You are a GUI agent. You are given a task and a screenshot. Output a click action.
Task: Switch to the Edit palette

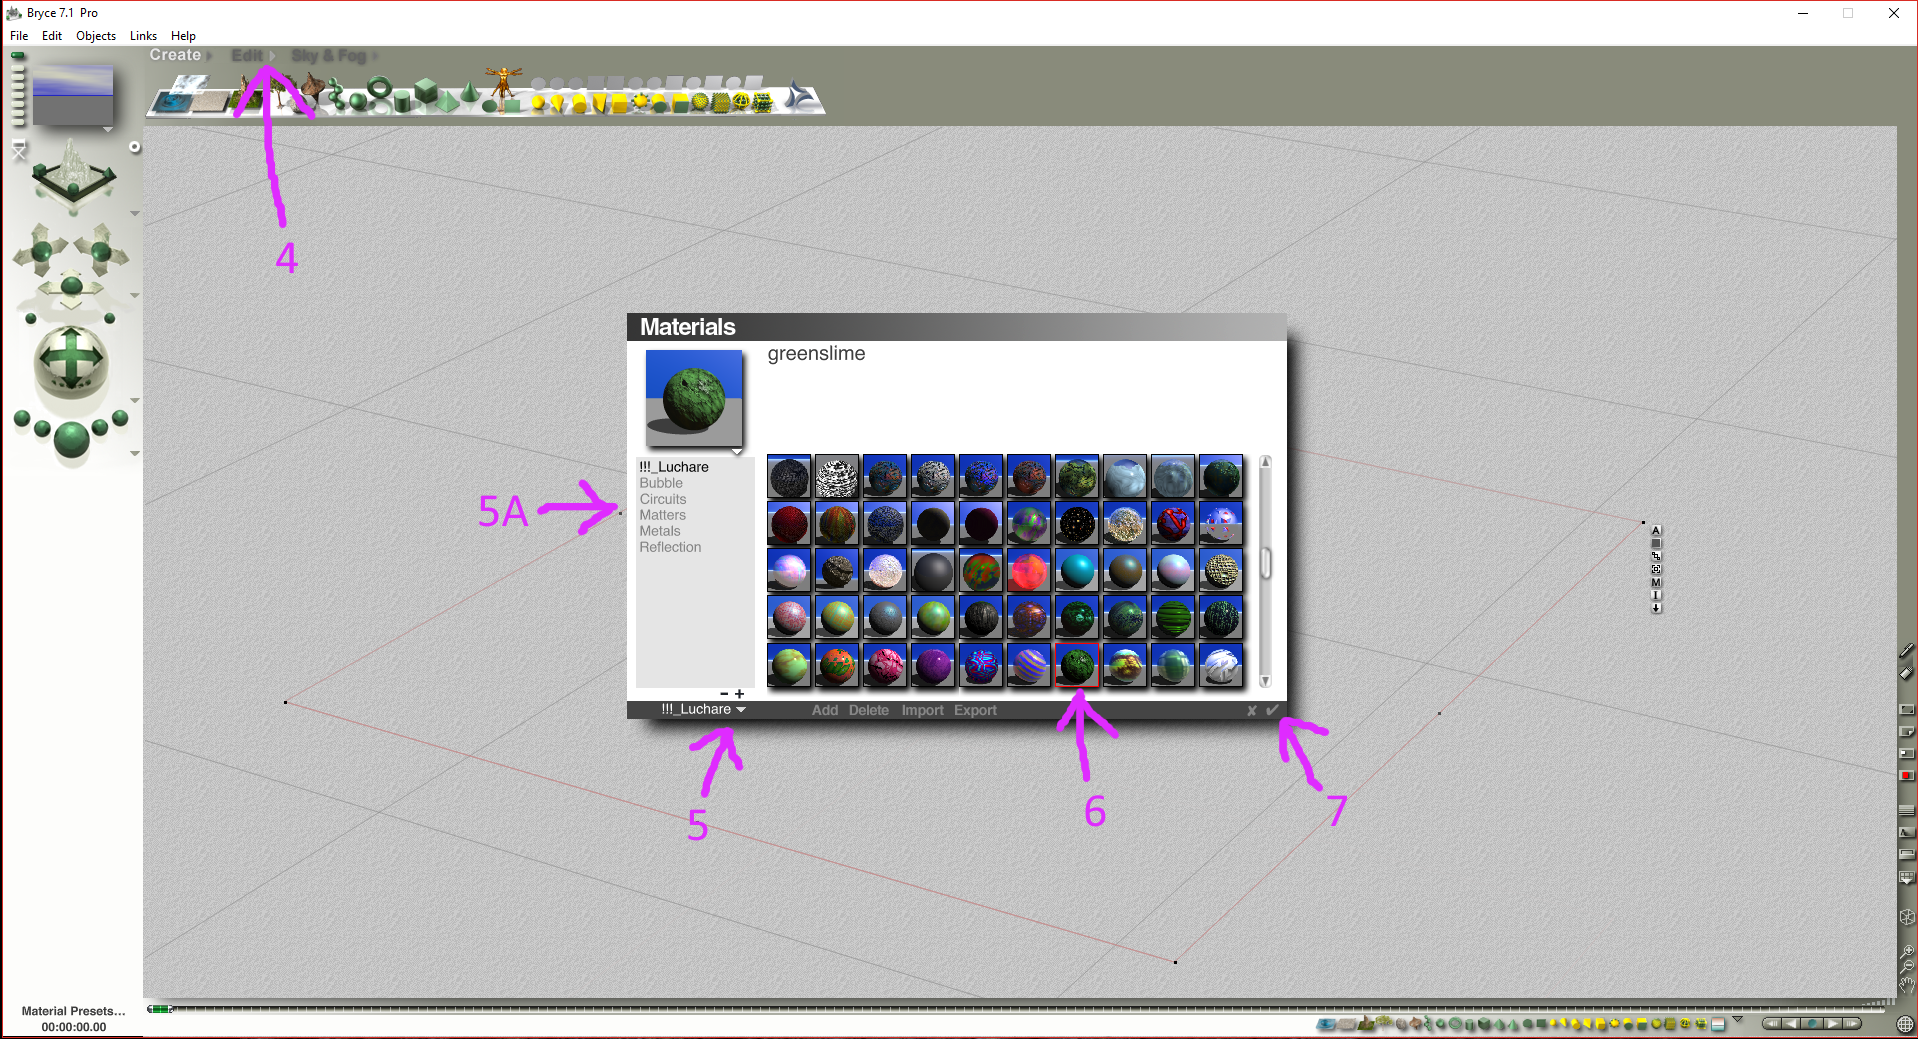click(x=246, y=56)
